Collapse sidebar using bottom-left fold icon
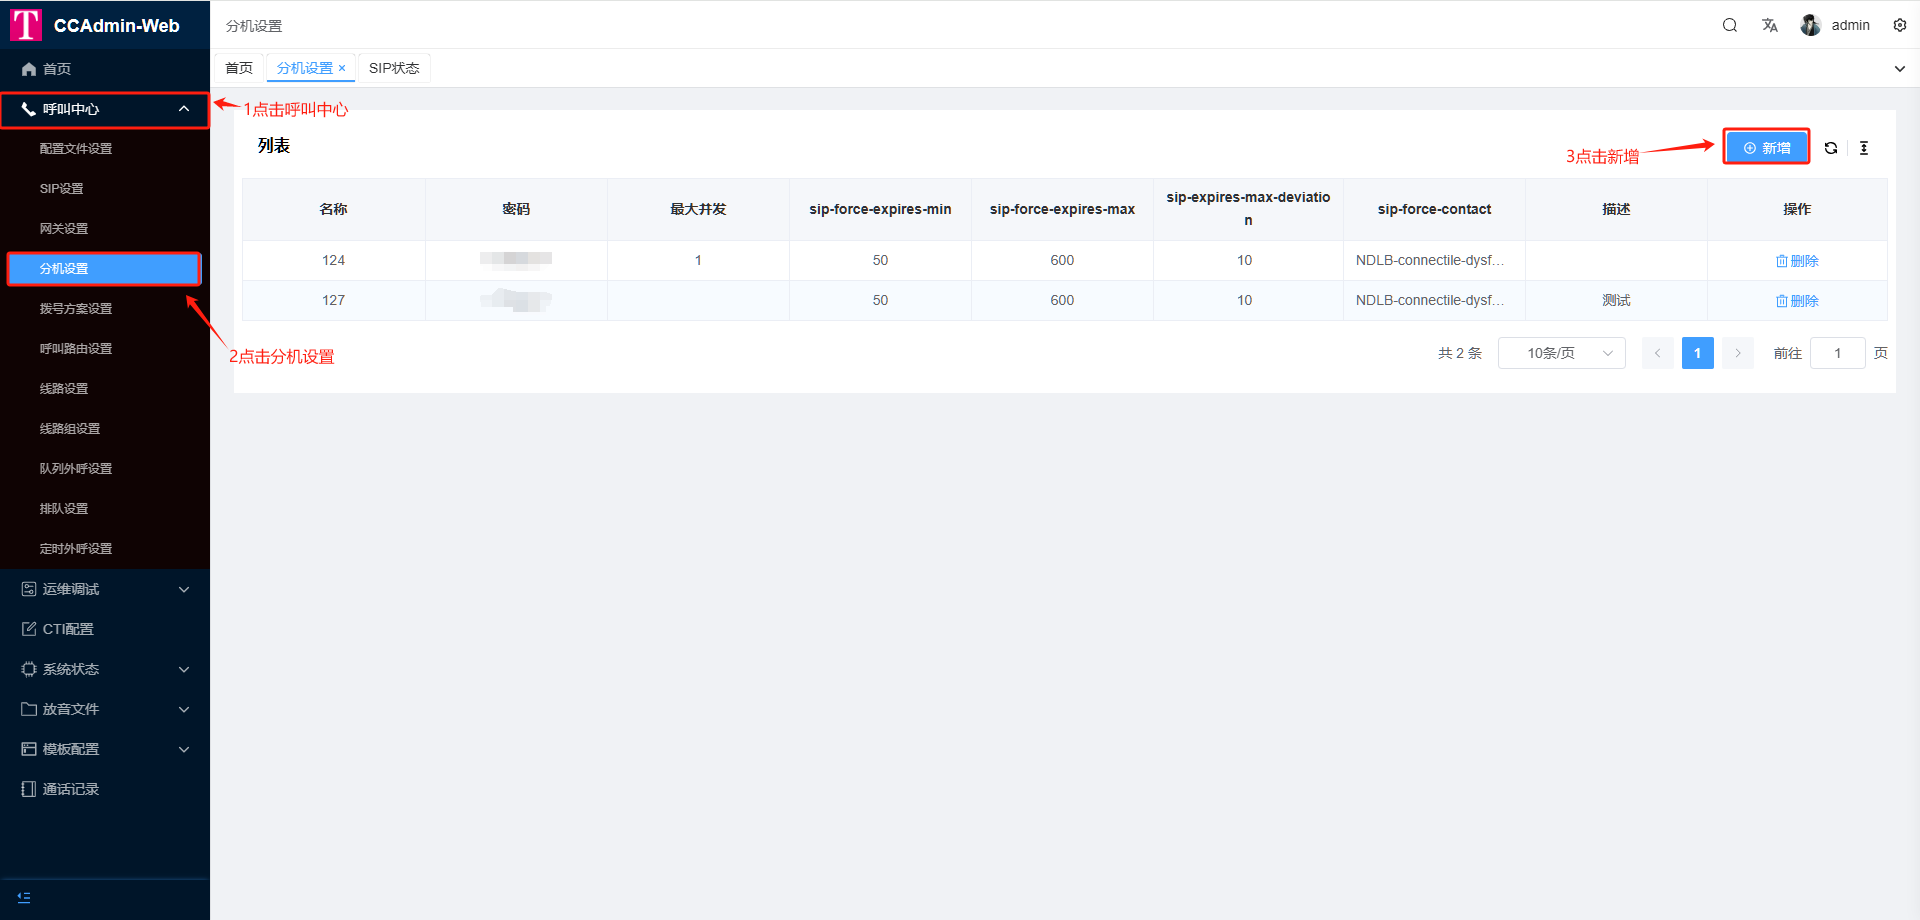The image size is (1920, 920). point(24,897)
